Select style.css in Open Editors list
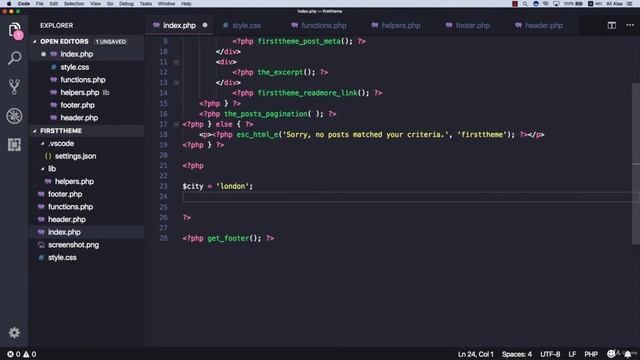640x360 pixels. click(x=87, y=67)
